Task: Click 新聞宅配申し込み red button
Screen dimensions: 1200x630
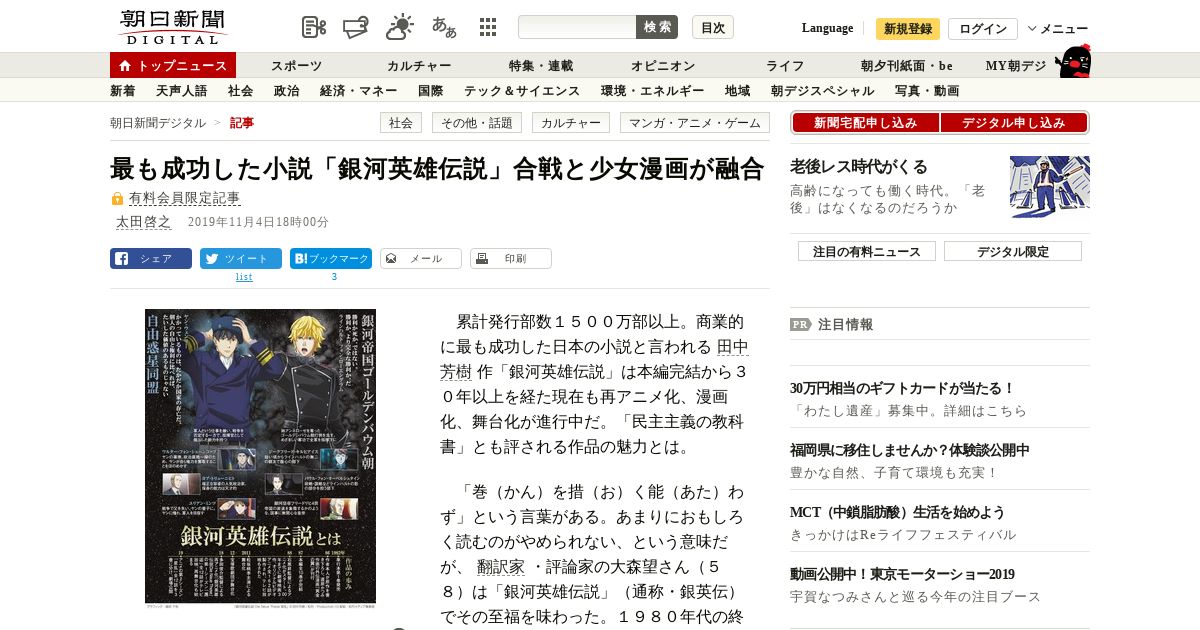Action: click(x=866, y=123)
